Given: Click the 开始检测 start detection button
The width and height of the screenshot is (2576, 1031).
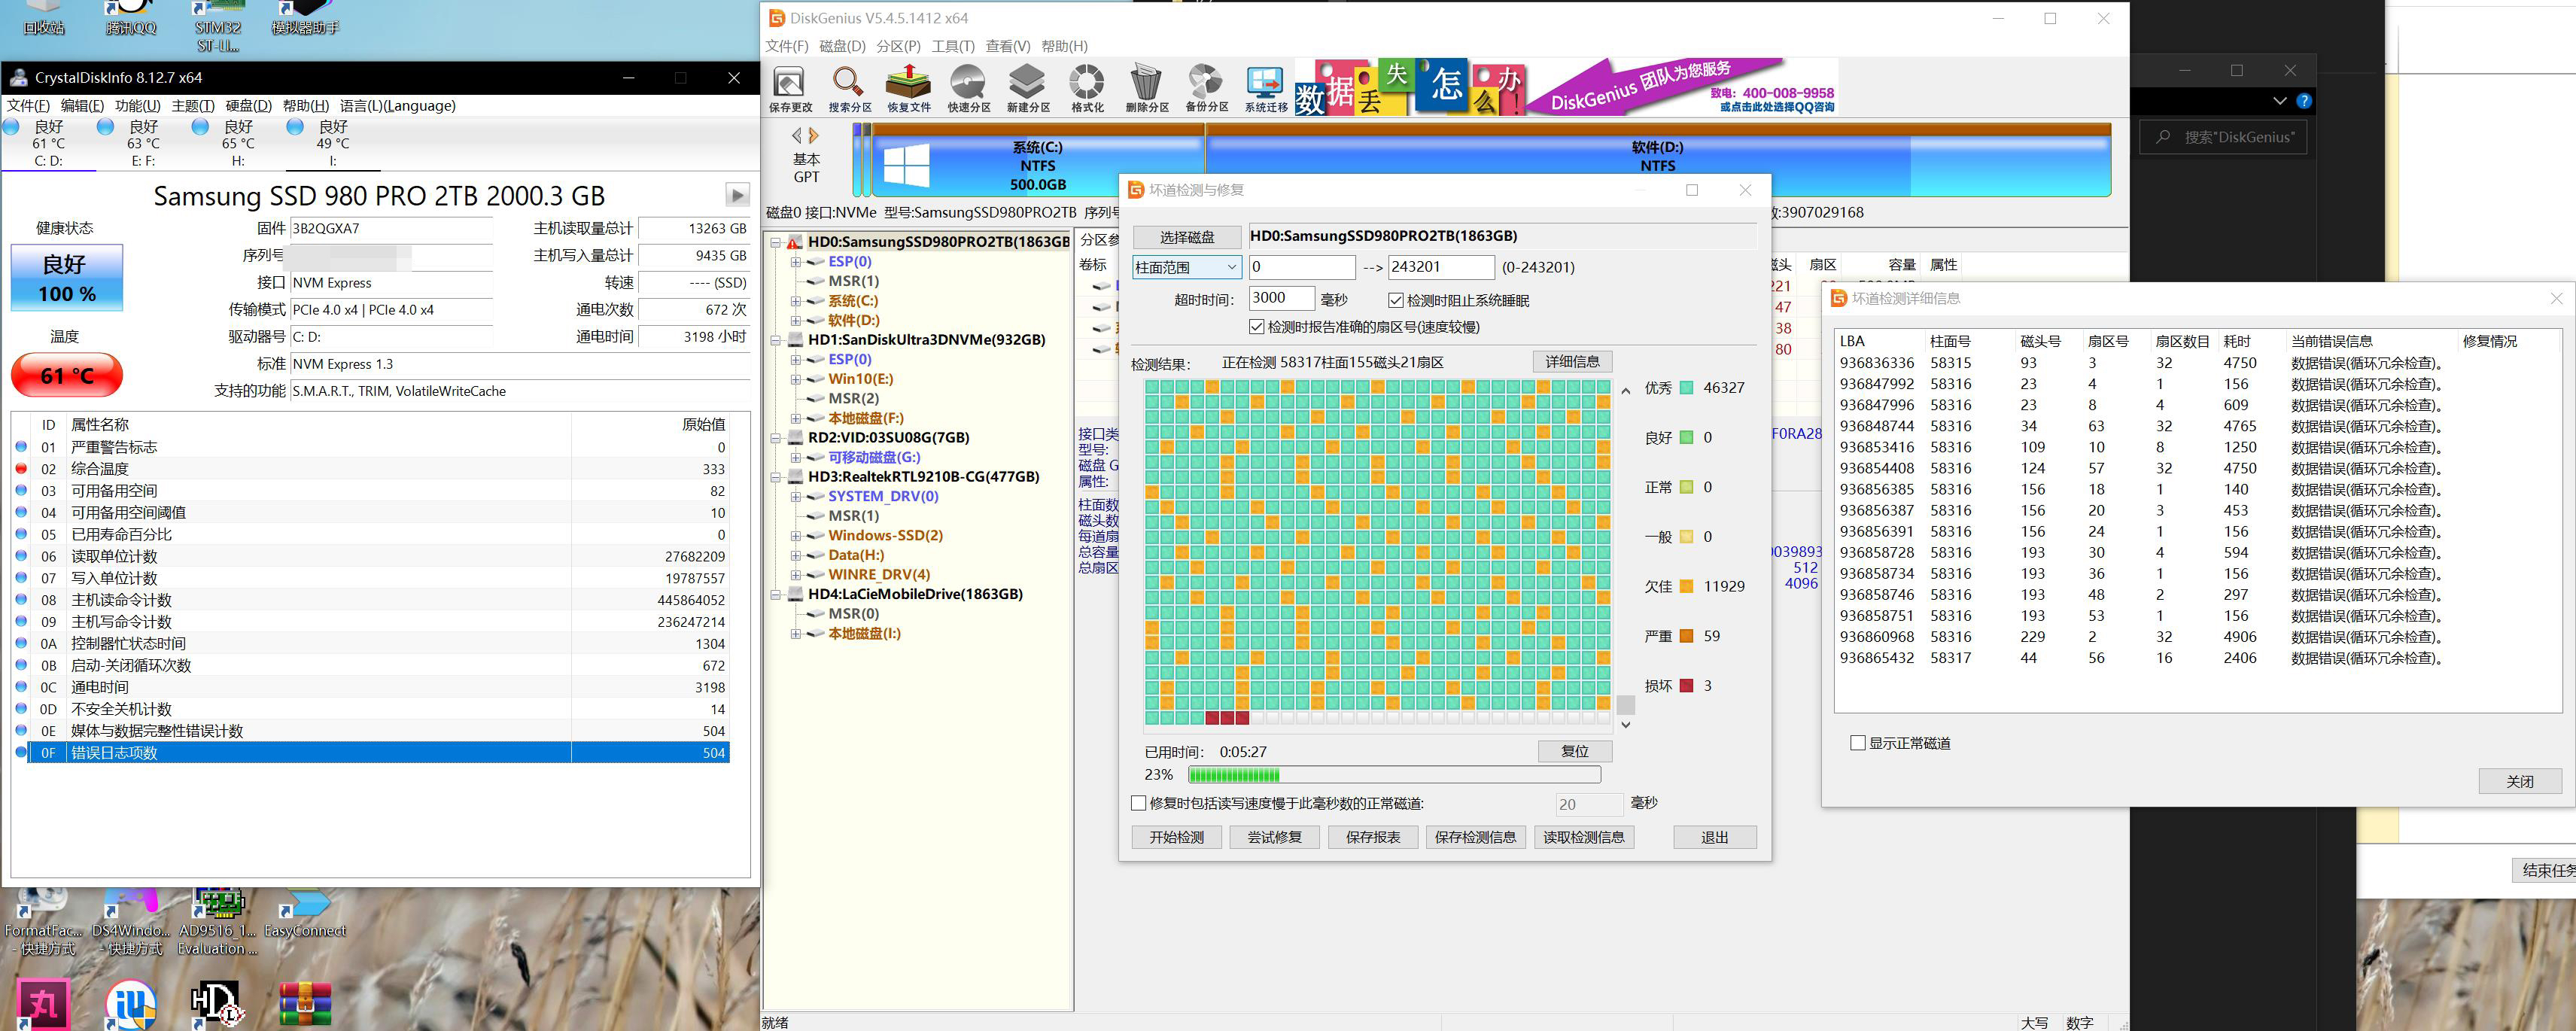Looking at the screenshot, I should [x=1177, y=837].
